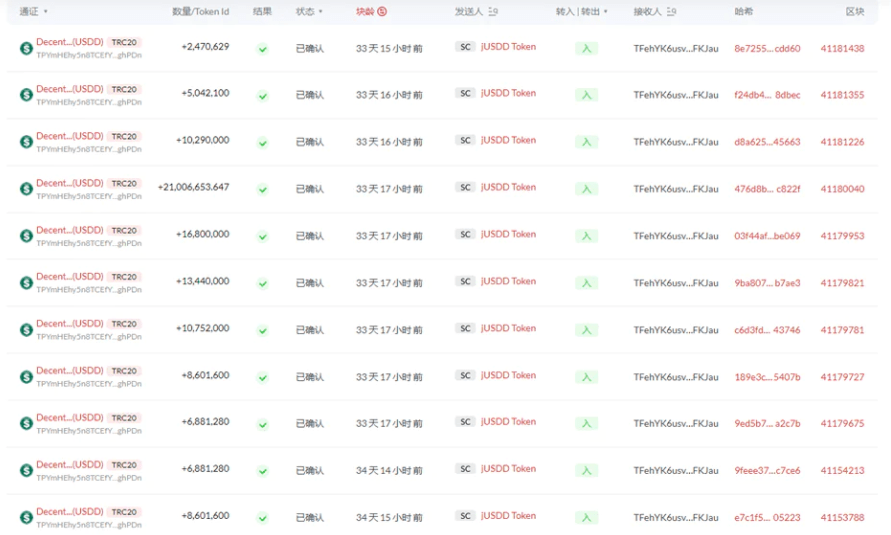Open block number 41180040
This screenshot has height=535, width=891.
pyautogui.click(x=842, y=189)
